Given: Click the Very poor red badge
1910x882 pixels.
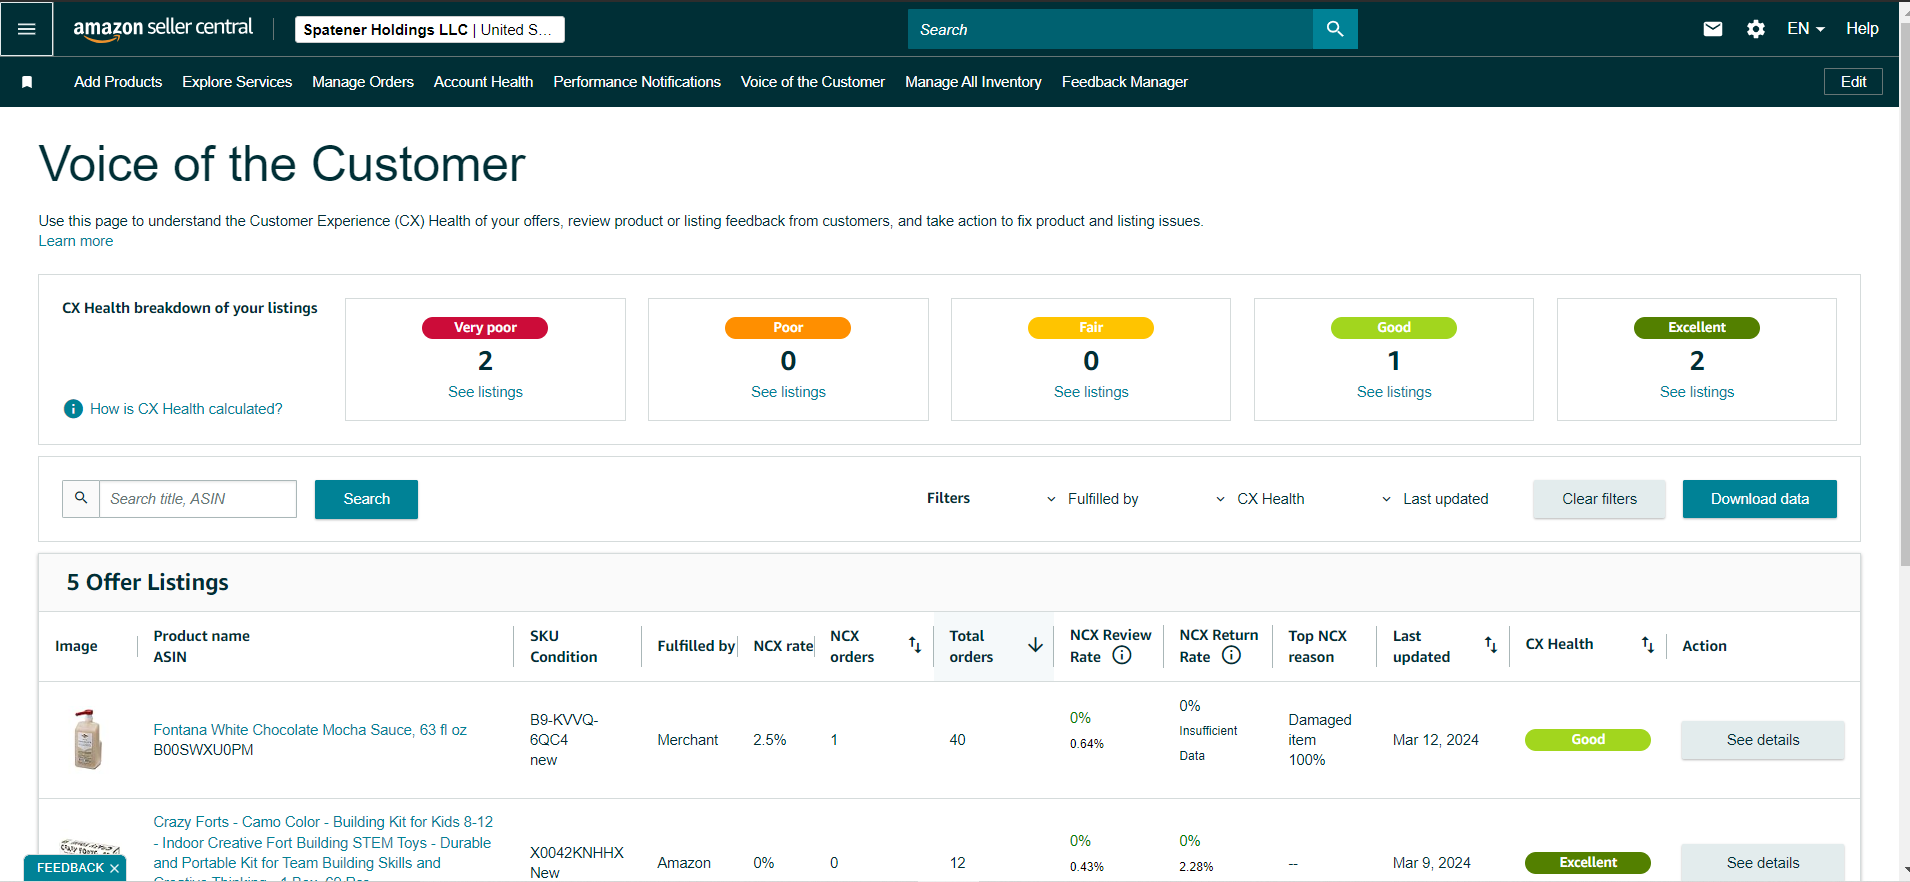Looking at the screenshot, I should click(485, 328).
